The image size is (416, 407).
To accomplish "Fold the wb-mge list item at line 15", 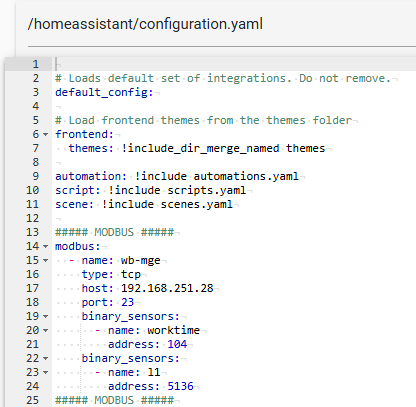I will tap(45, 260).
